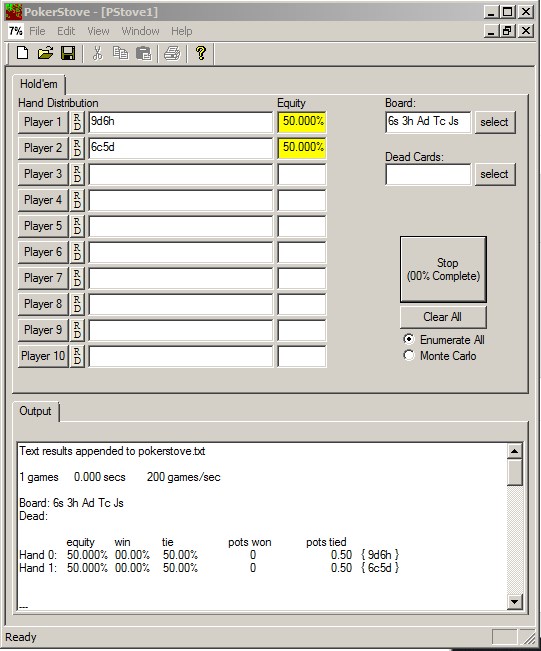Viewport: 541px width, 651px height.
Task: Click the RD button next to Player 6
Action: 77,252
